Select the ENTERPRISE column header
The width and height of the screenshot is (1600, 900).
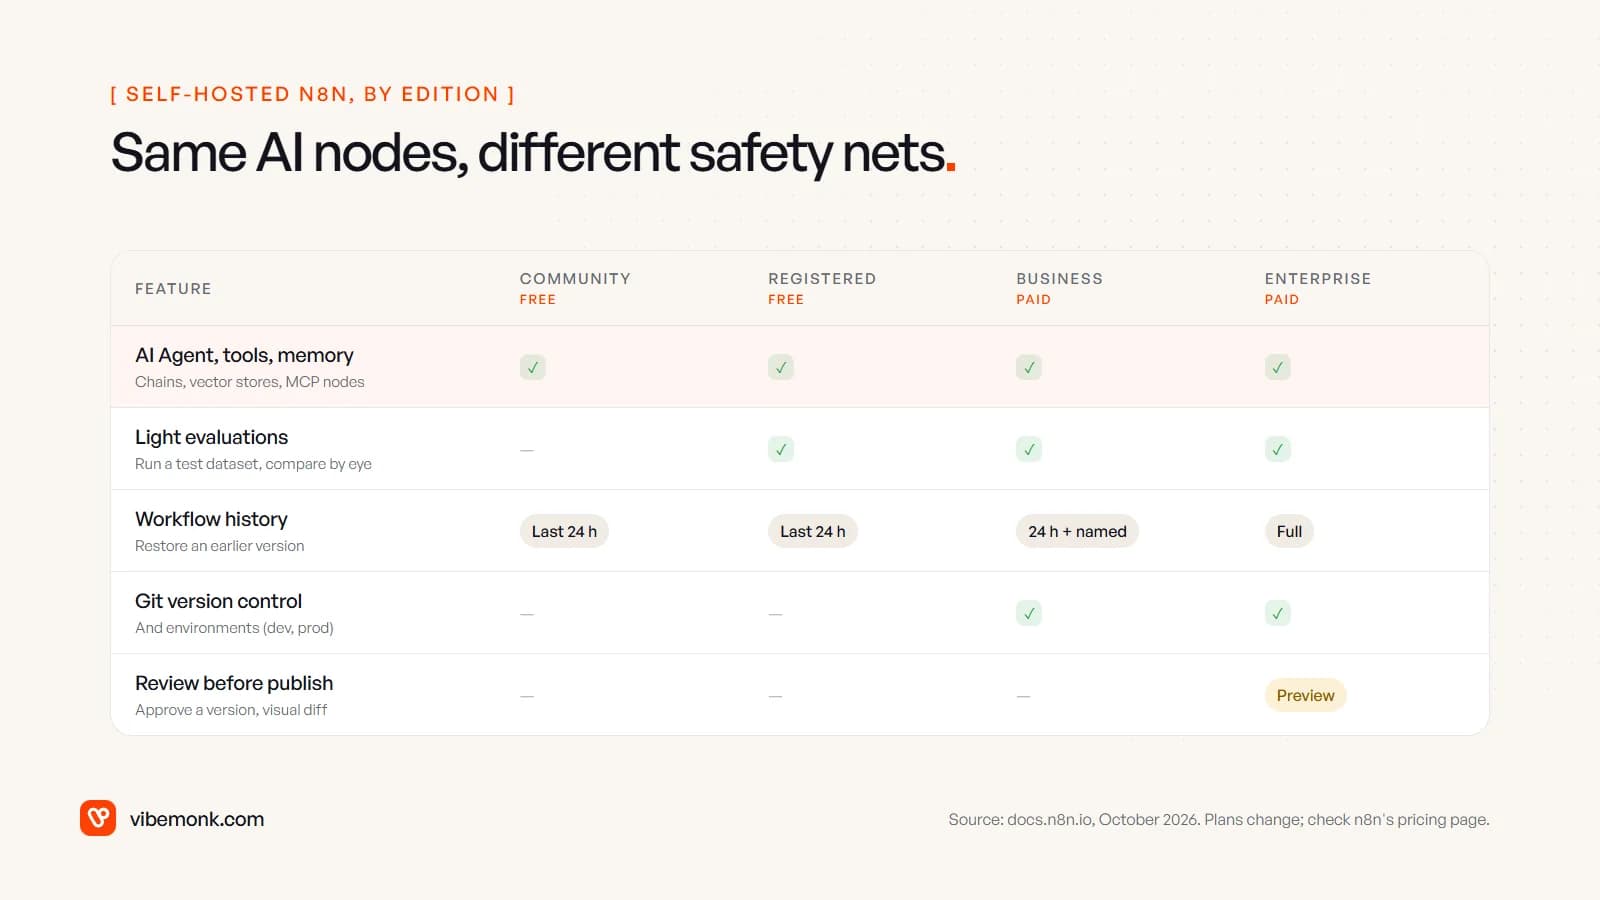pos(1318,278)
